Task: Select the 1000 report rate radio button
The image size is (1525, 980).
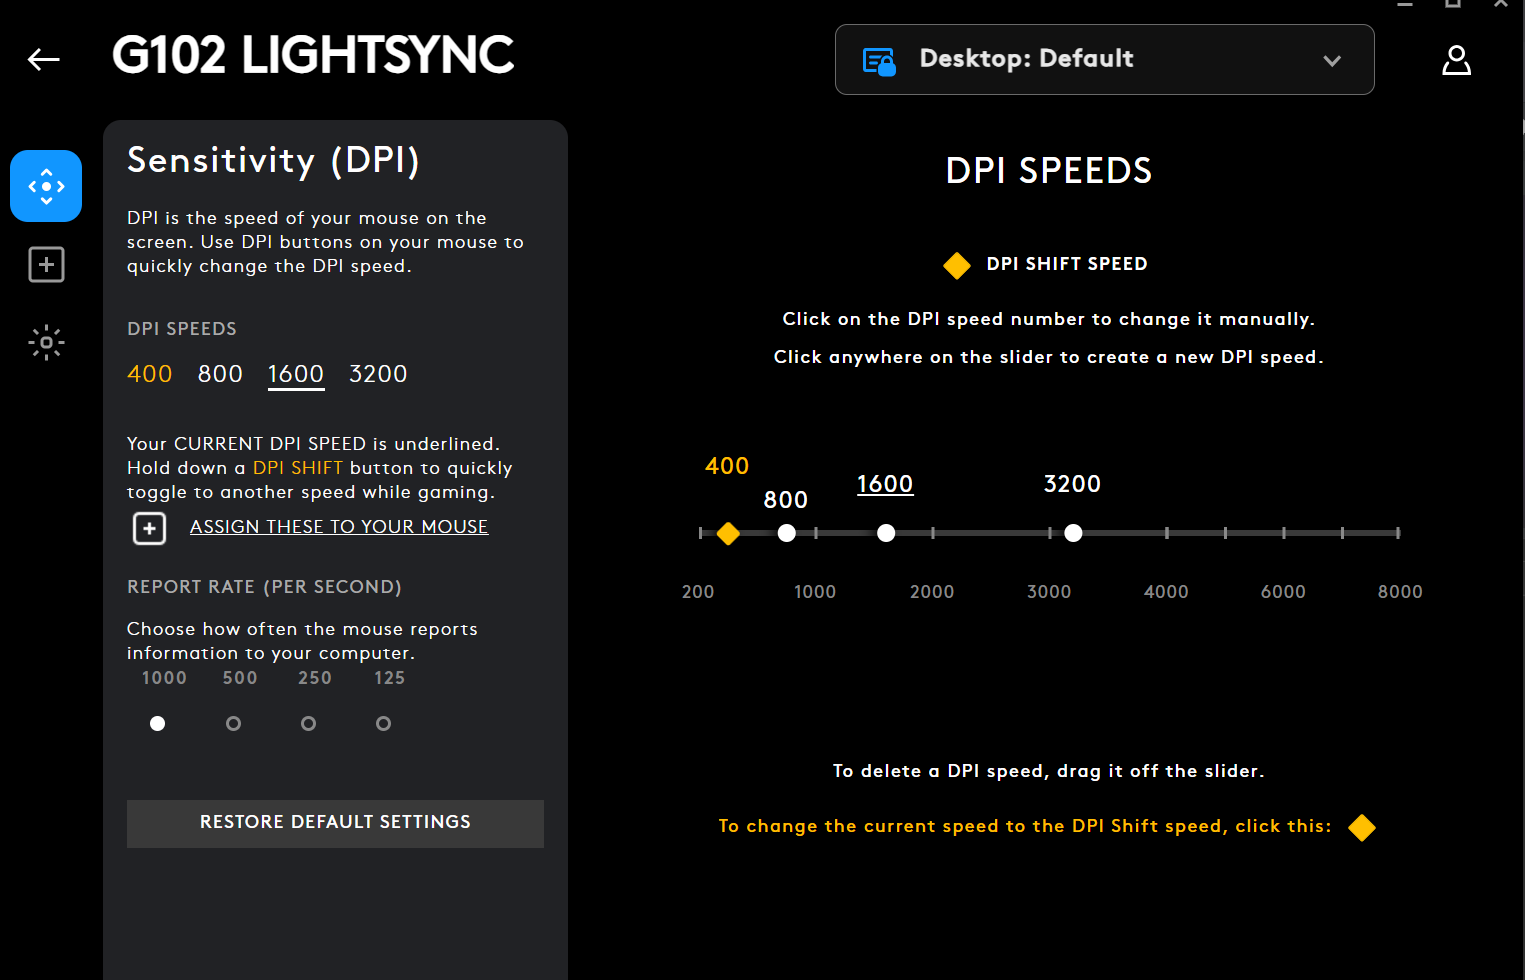Action: [157, 723]
